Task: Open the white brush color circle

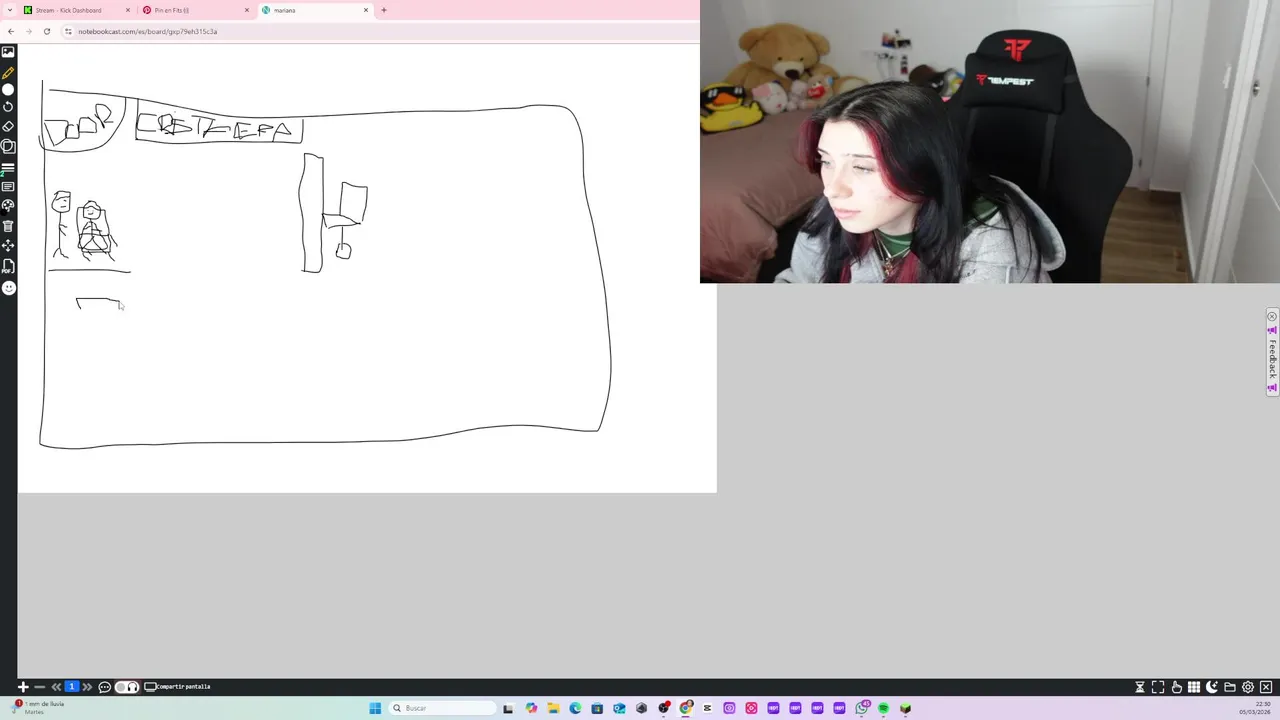Action: pos(8,90)
